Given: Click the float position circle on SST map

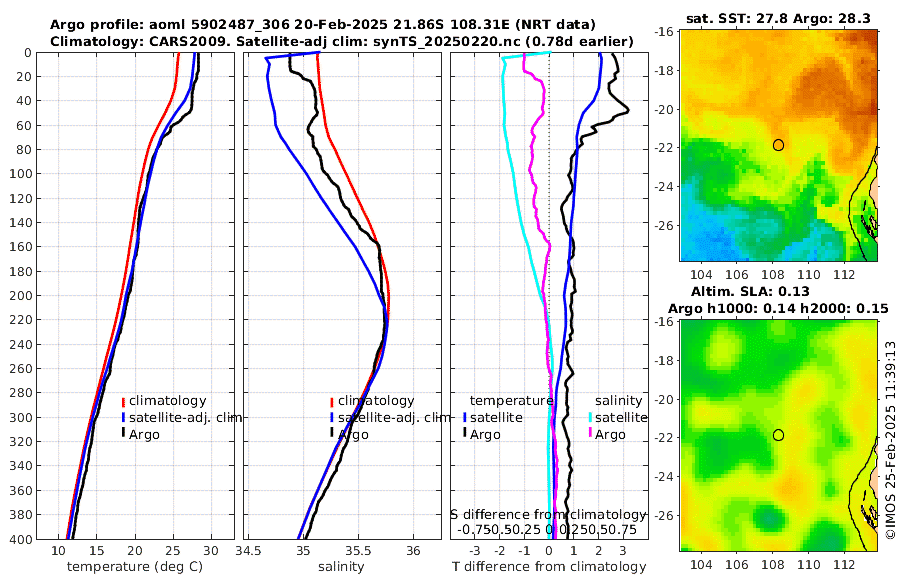Looking at the screenshot, I should (778, 145).
